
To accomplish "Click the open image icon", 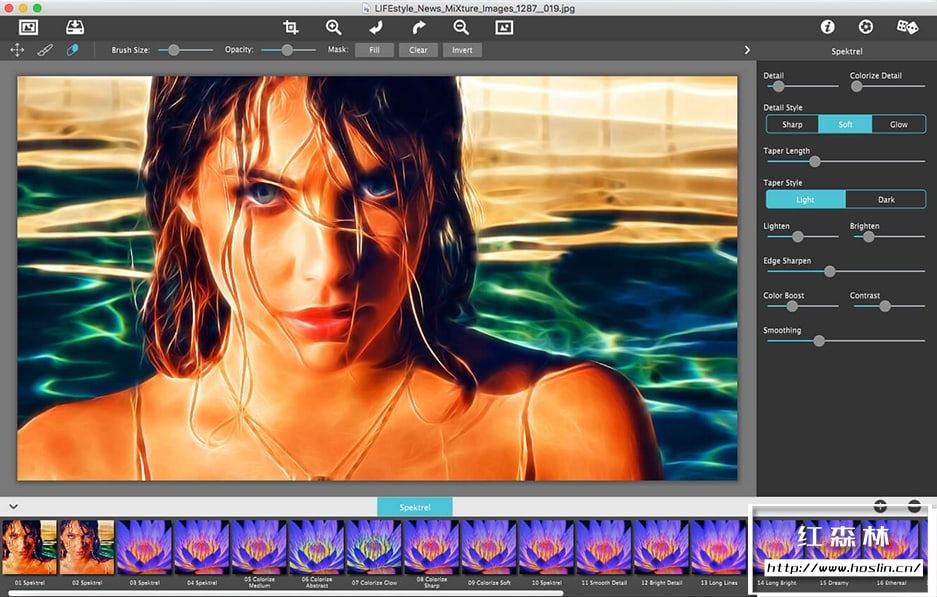I will click(x=28, y=27).
